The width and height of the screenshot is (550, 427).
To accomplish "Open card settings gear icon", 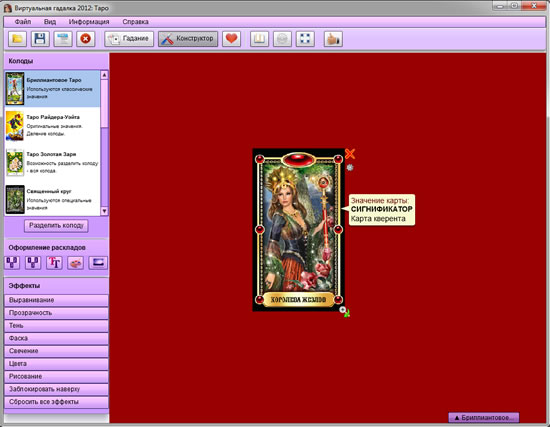I will (x=350, y=167).
